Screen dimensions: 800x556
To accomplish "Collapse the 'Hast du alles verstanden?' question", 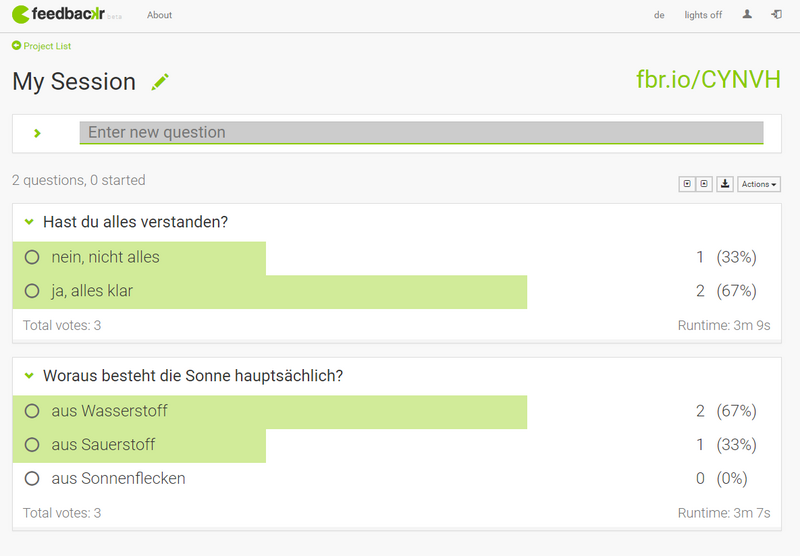I will [x=29, y=222].
